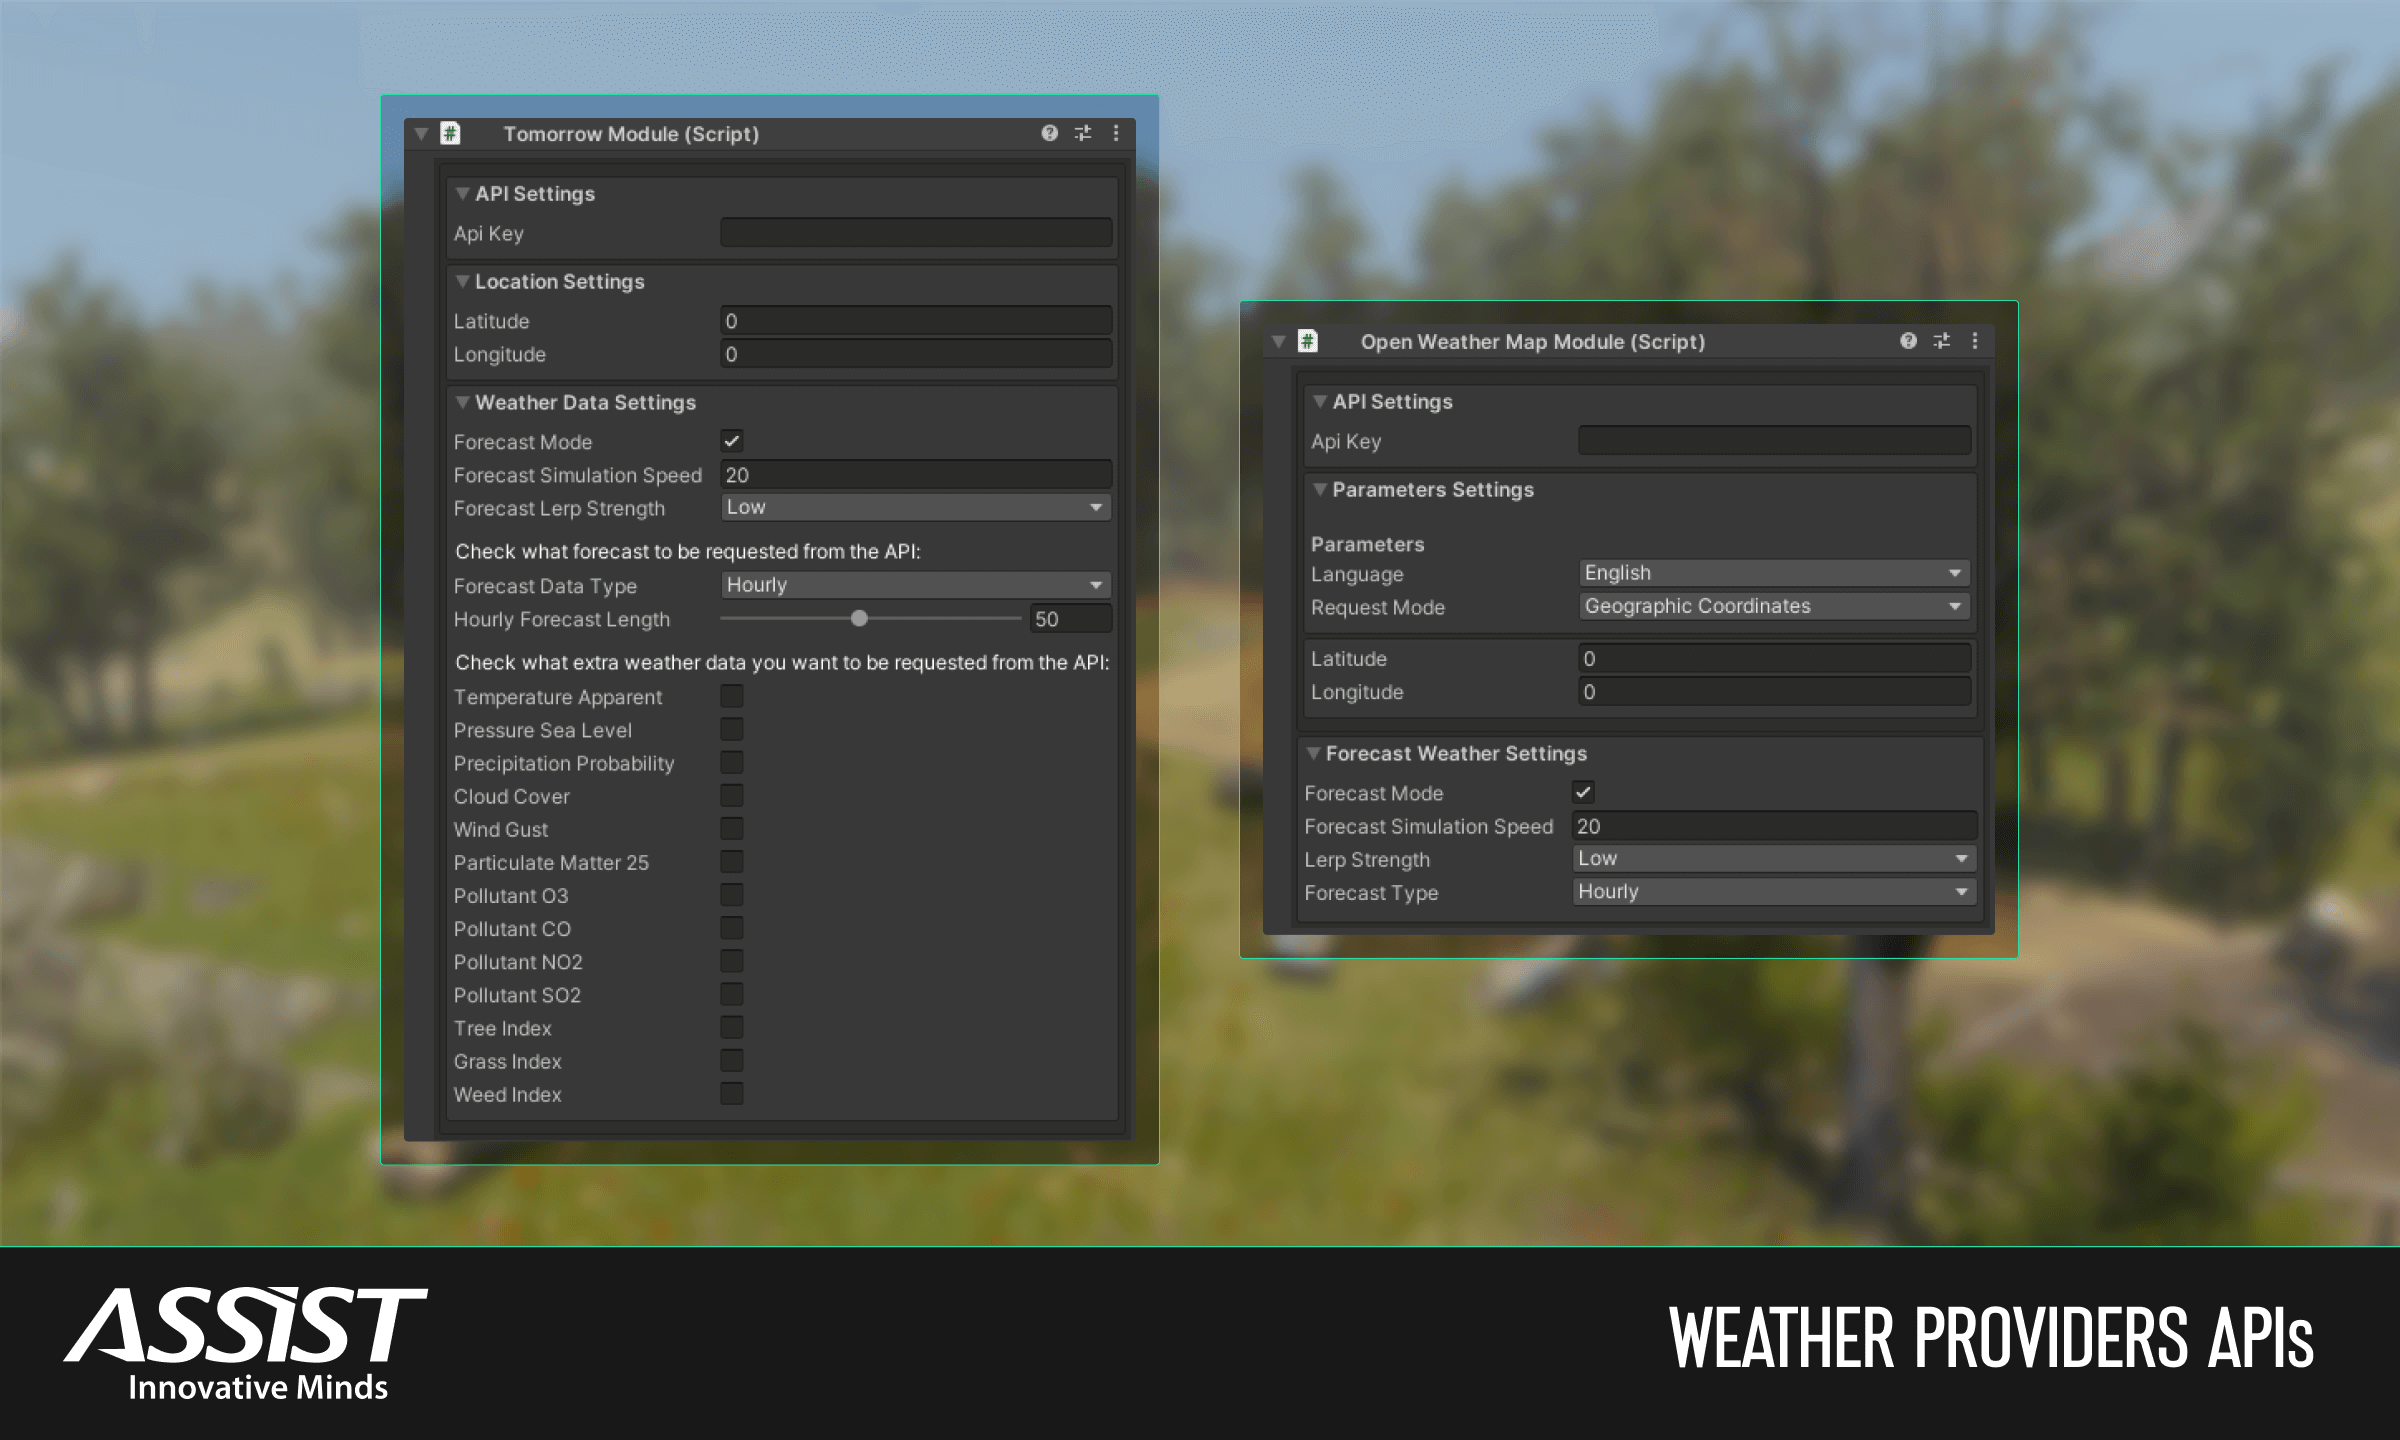Click the Hourly Forecast Length label
The height and width of the screenshot is (1440, 2400).
coord(562,619)
